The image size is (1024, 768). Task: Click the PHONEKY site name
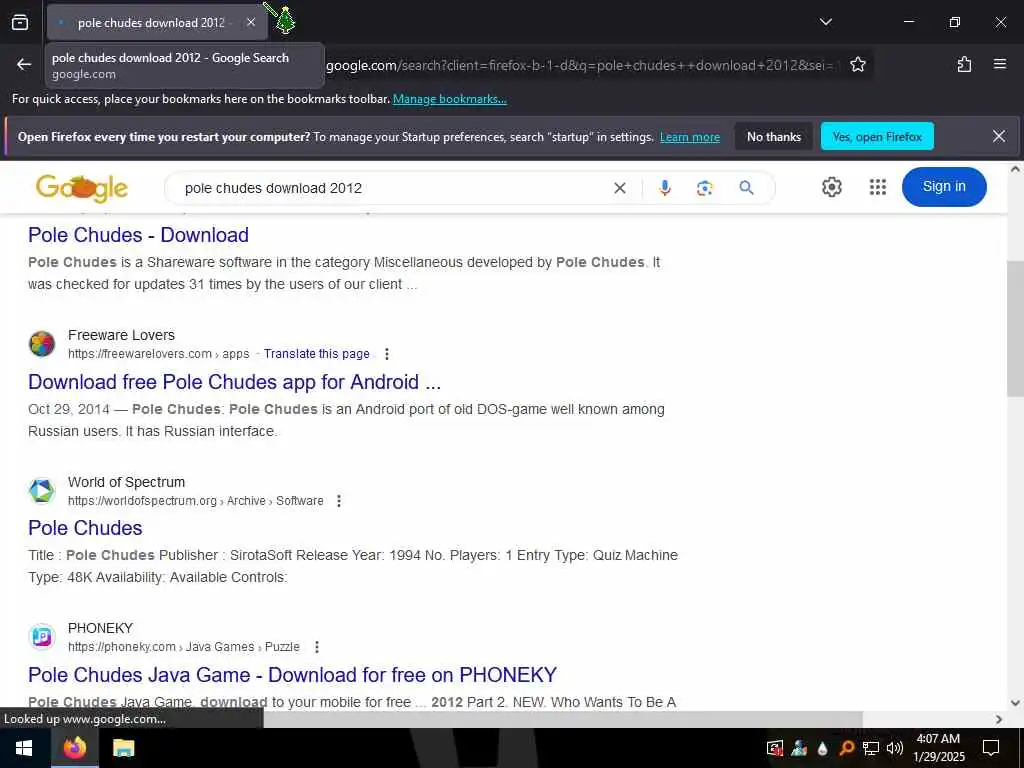101,628
